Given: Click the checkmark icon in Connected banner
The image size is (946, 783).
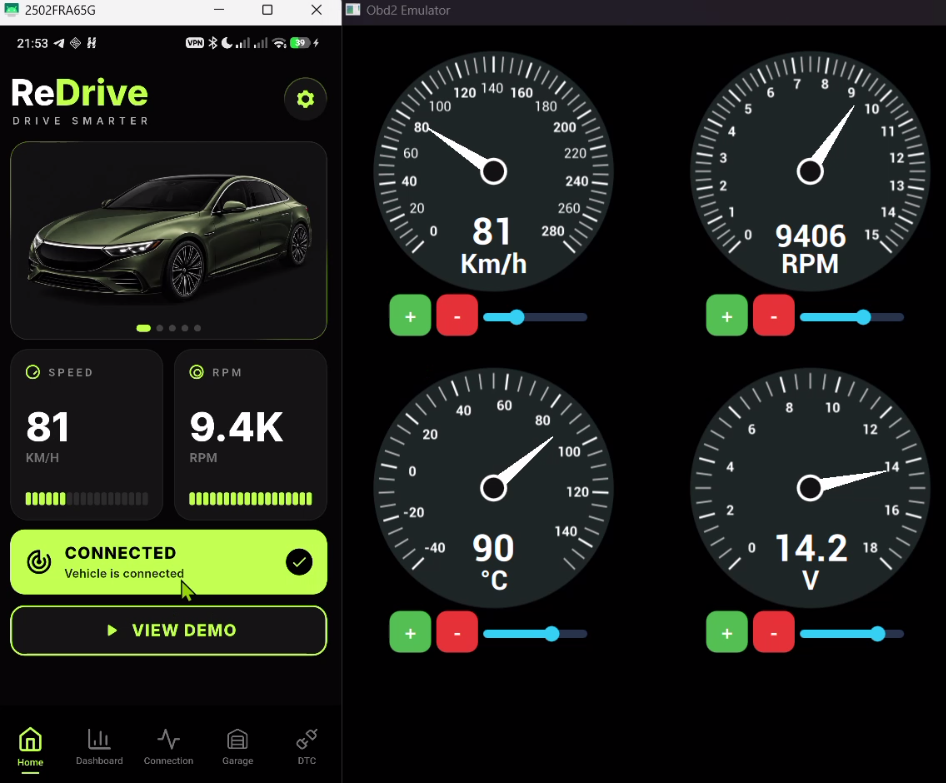Looking at the screenshot, I should 299,562.
